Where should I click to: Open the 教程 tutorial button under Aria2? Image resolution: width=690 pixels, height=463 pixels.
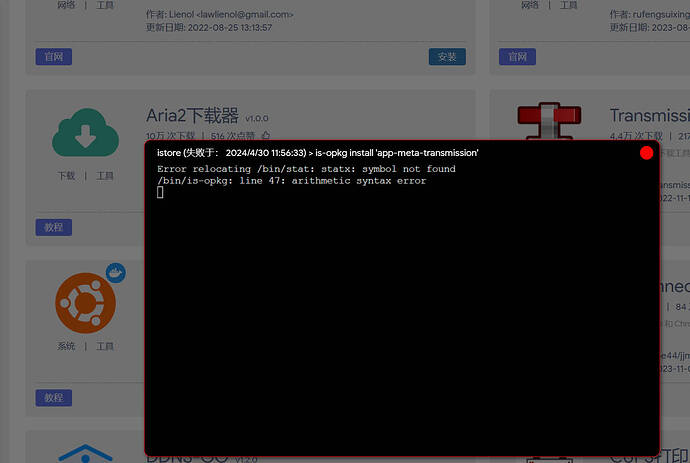(x=54, y=227)
